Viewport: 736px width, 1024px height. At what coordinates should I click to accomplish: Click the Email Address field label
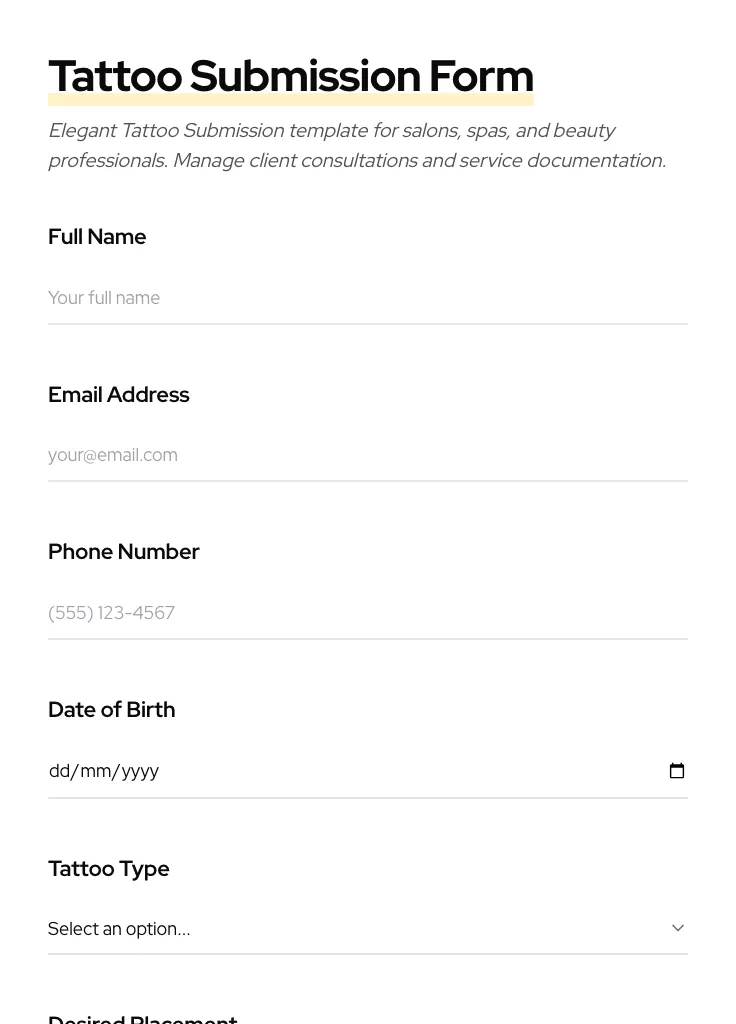pyautogui.click(x=118, y=395)
